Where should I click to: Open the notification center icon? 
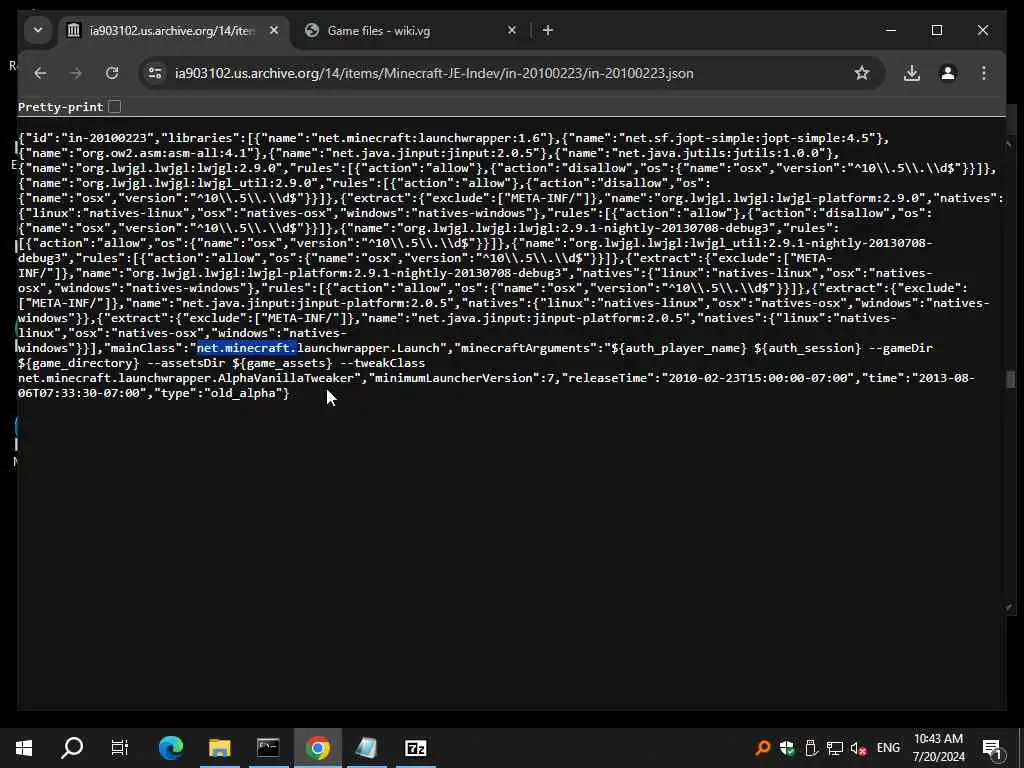(x=992, y=748)
